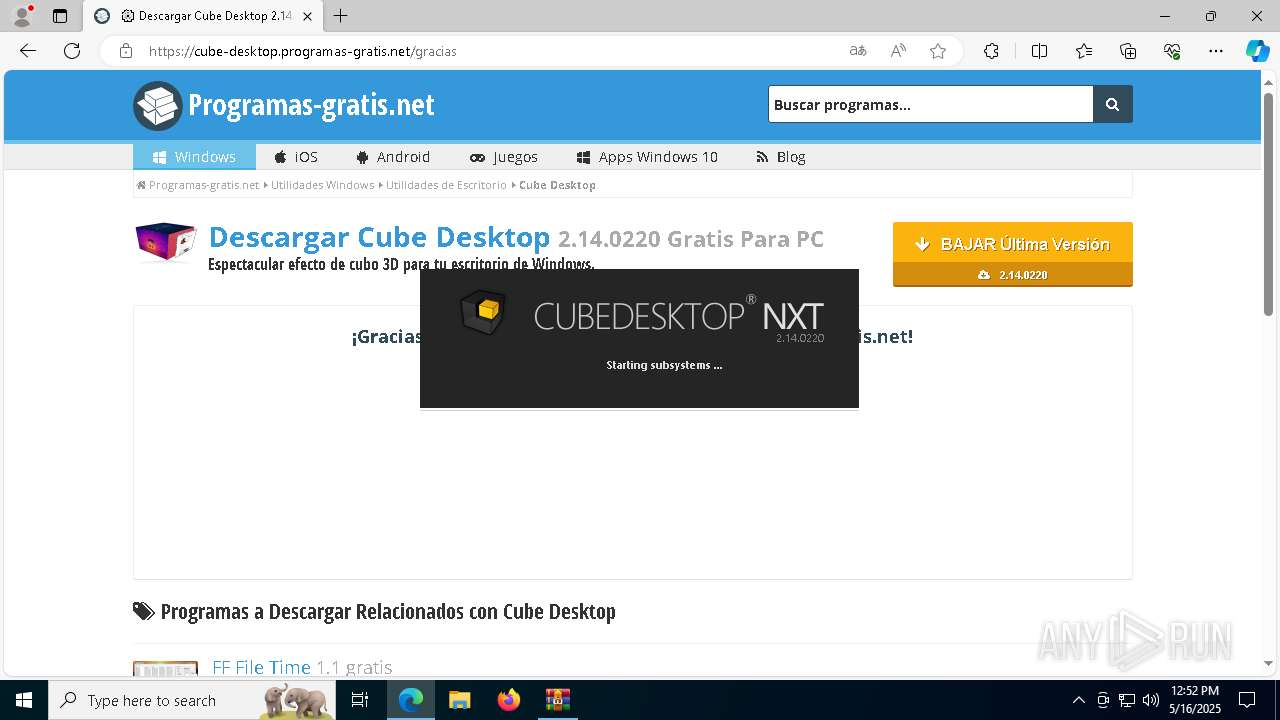Click the taskbar search box
The image size is (1280, 720).
(x=192, y=700)
